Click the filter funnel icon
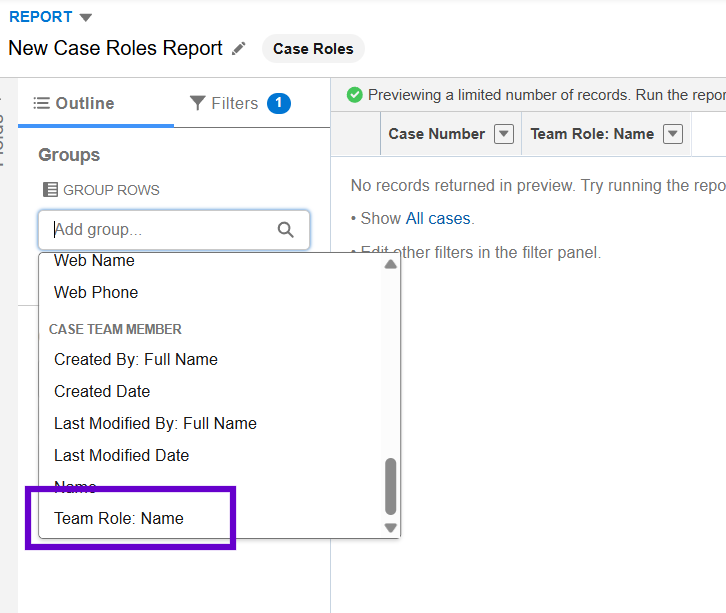The image size is (726, 613). click(197, 103)
